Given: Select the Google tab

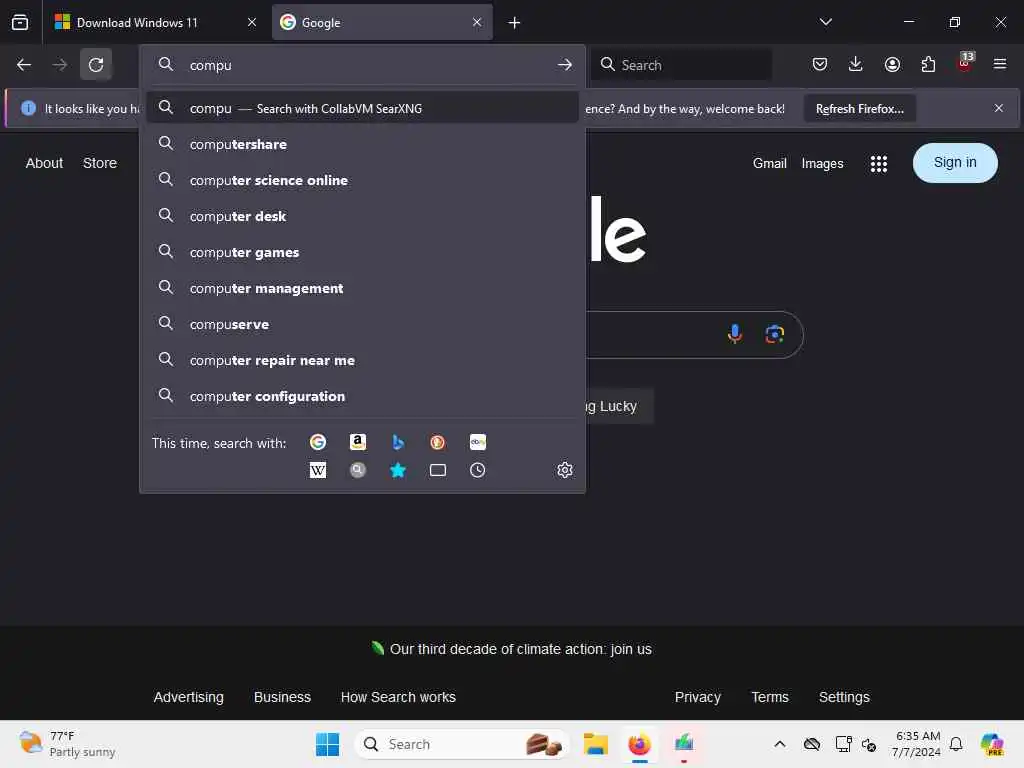Looking at the screenshot, I should (x=382, y=22).
